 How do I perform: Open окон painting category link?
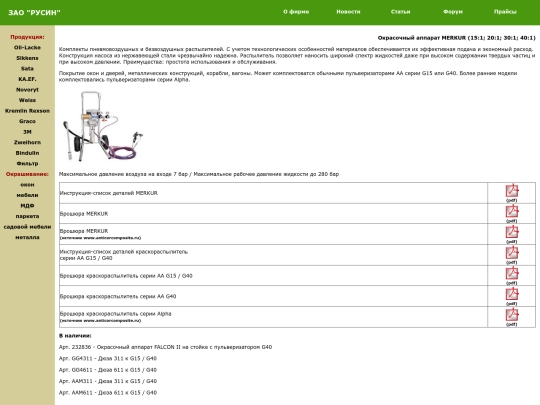[27, 185]
